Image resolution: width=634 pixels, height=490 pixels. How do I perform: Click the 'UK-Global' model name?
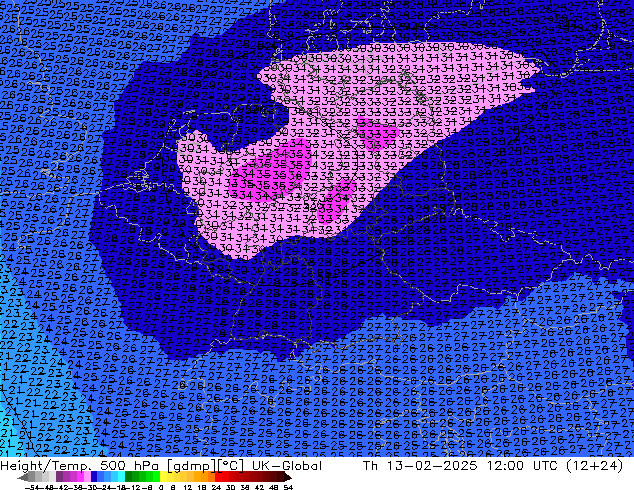coord(287,466)
